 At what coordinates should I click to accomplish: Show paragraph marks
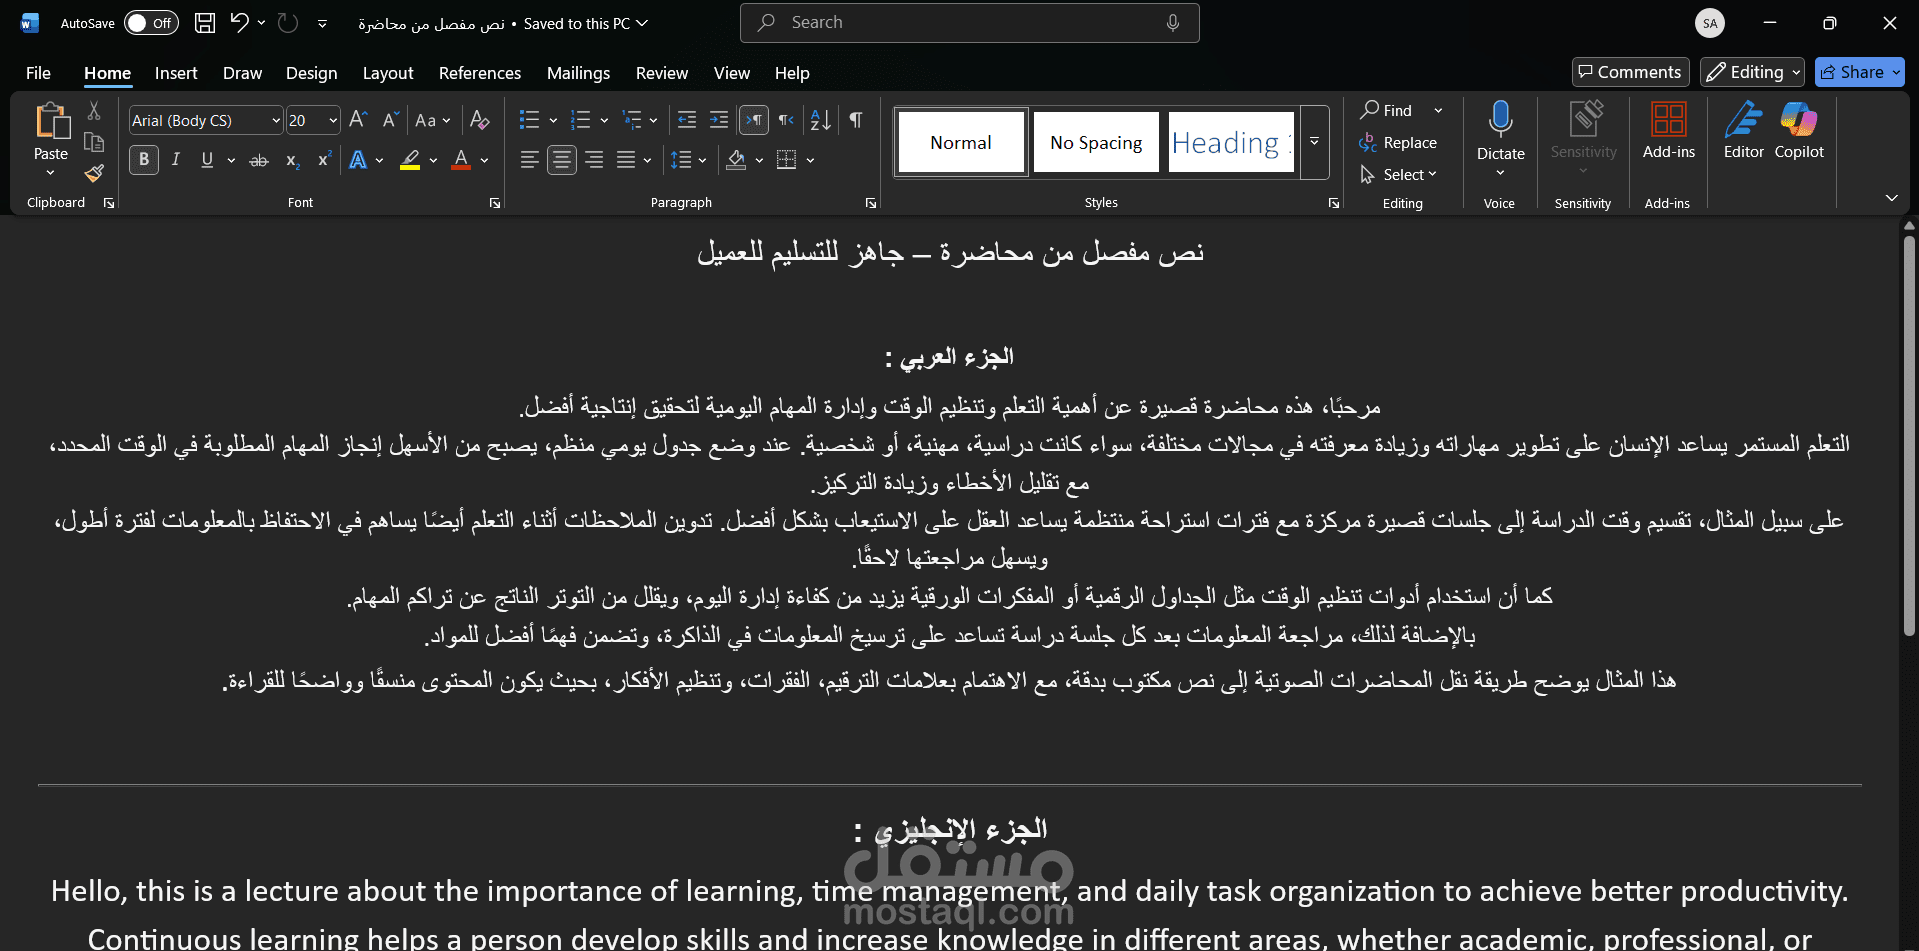pos(856,120)
